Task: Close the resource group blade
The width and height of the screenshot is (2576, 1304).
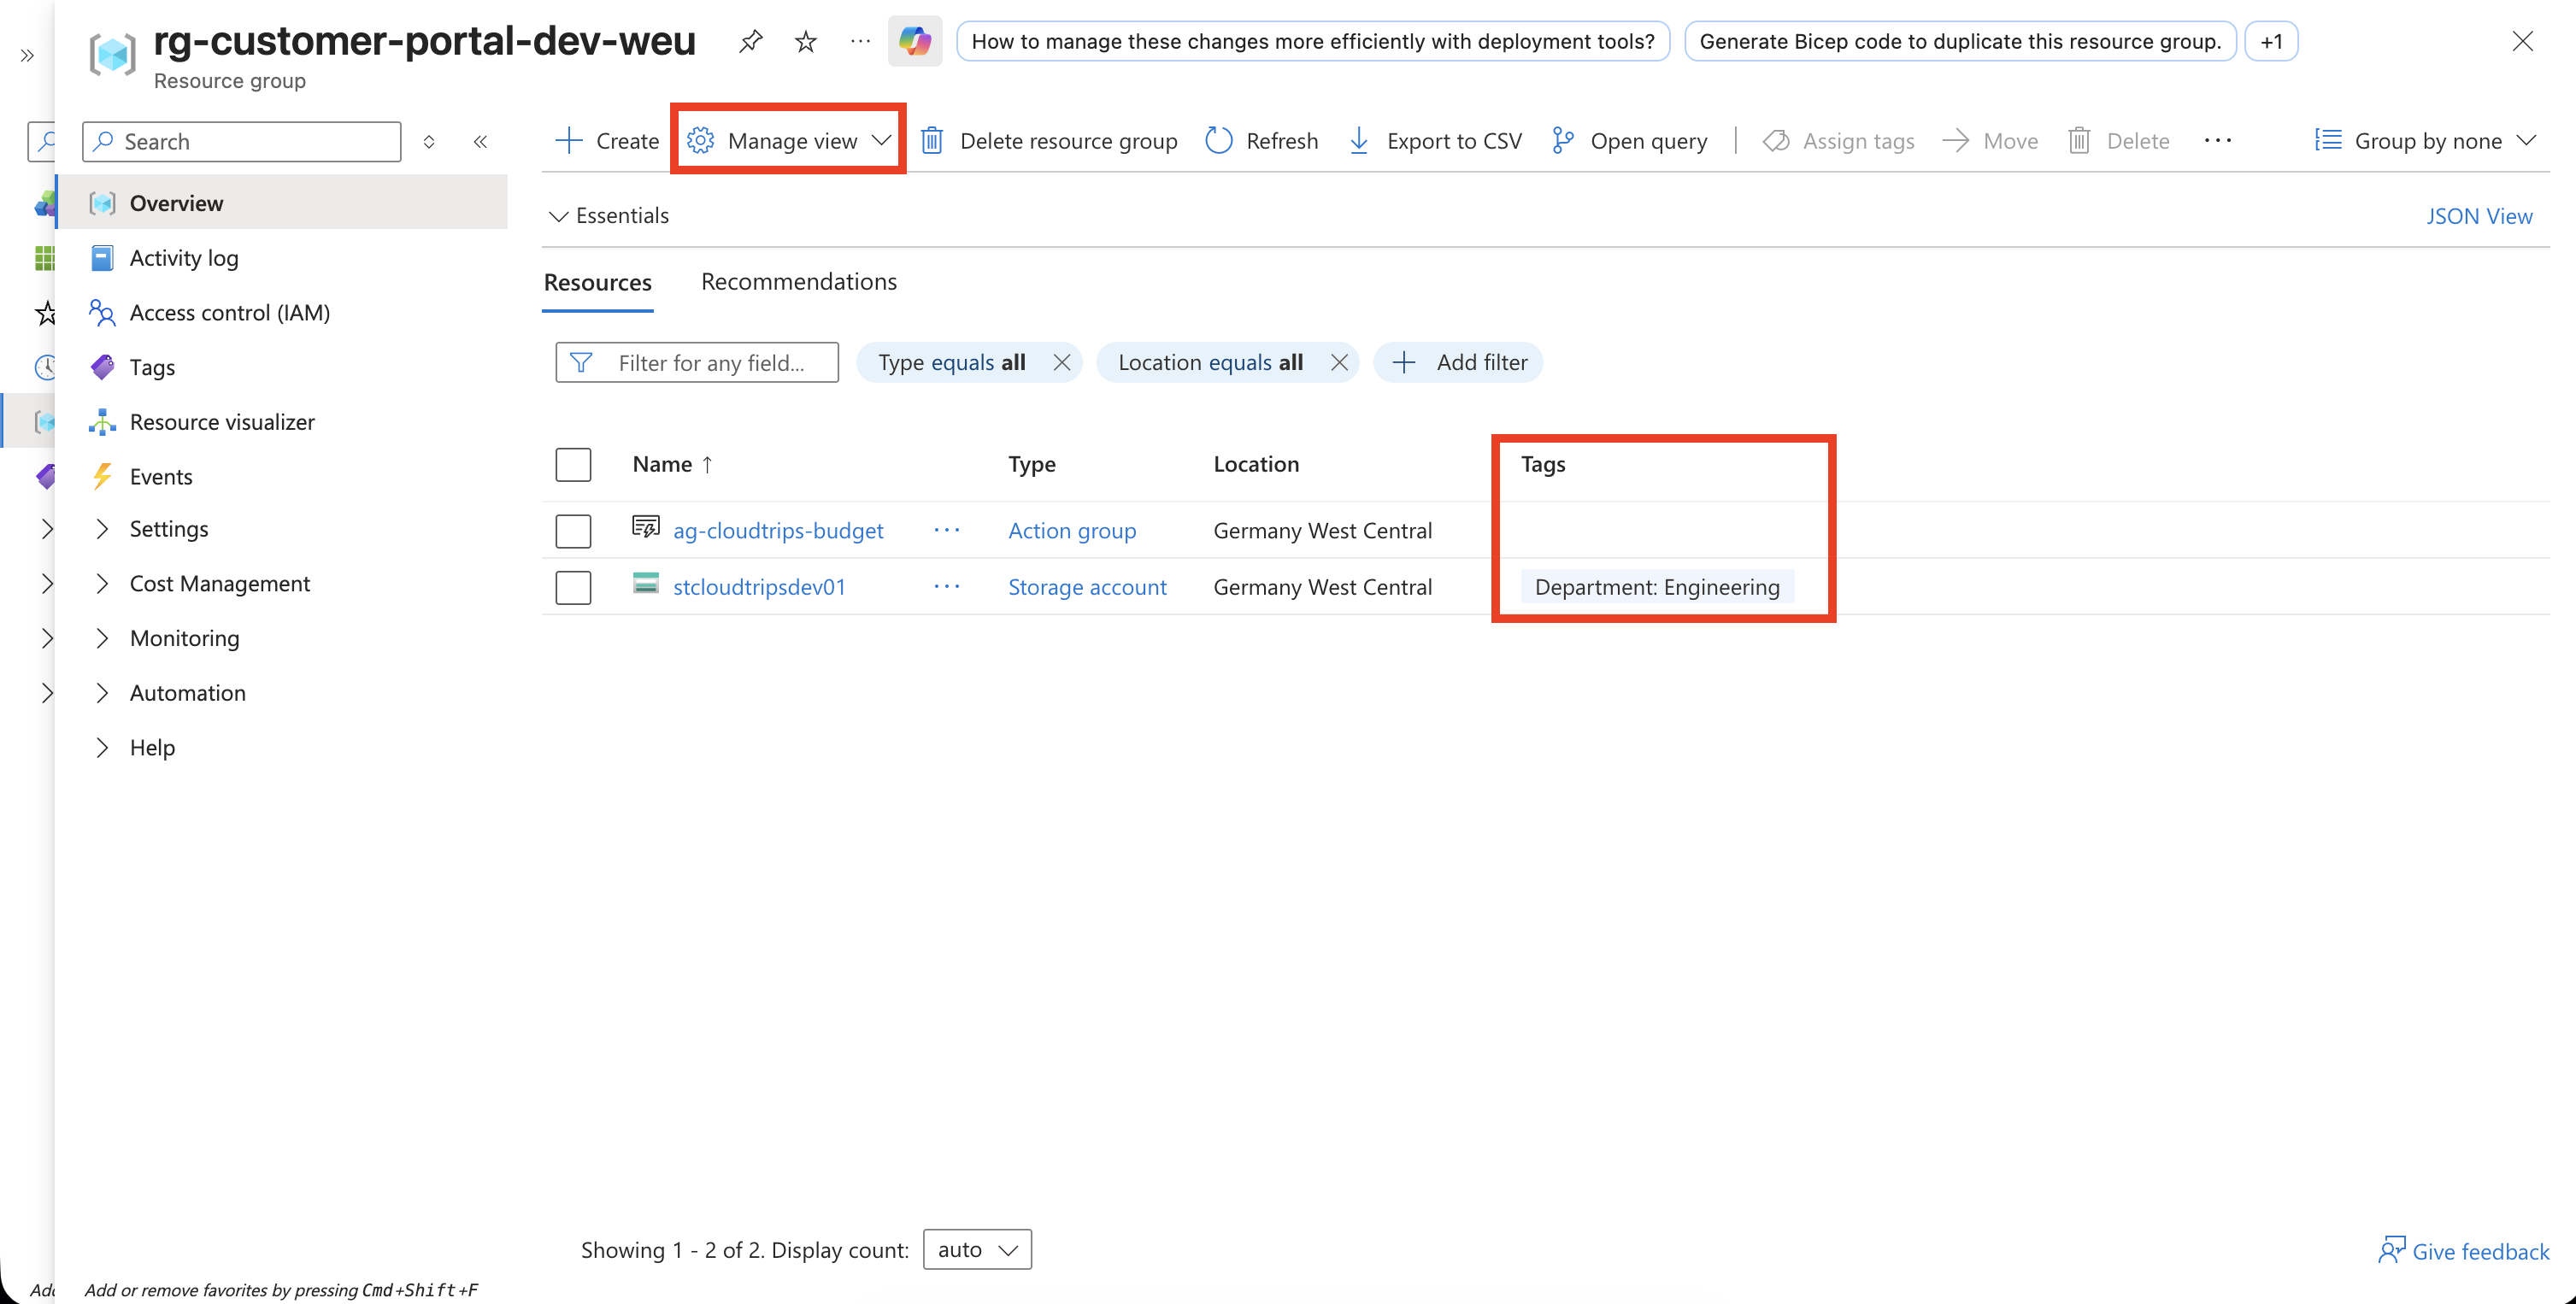Action: [x=2522, y=41]
